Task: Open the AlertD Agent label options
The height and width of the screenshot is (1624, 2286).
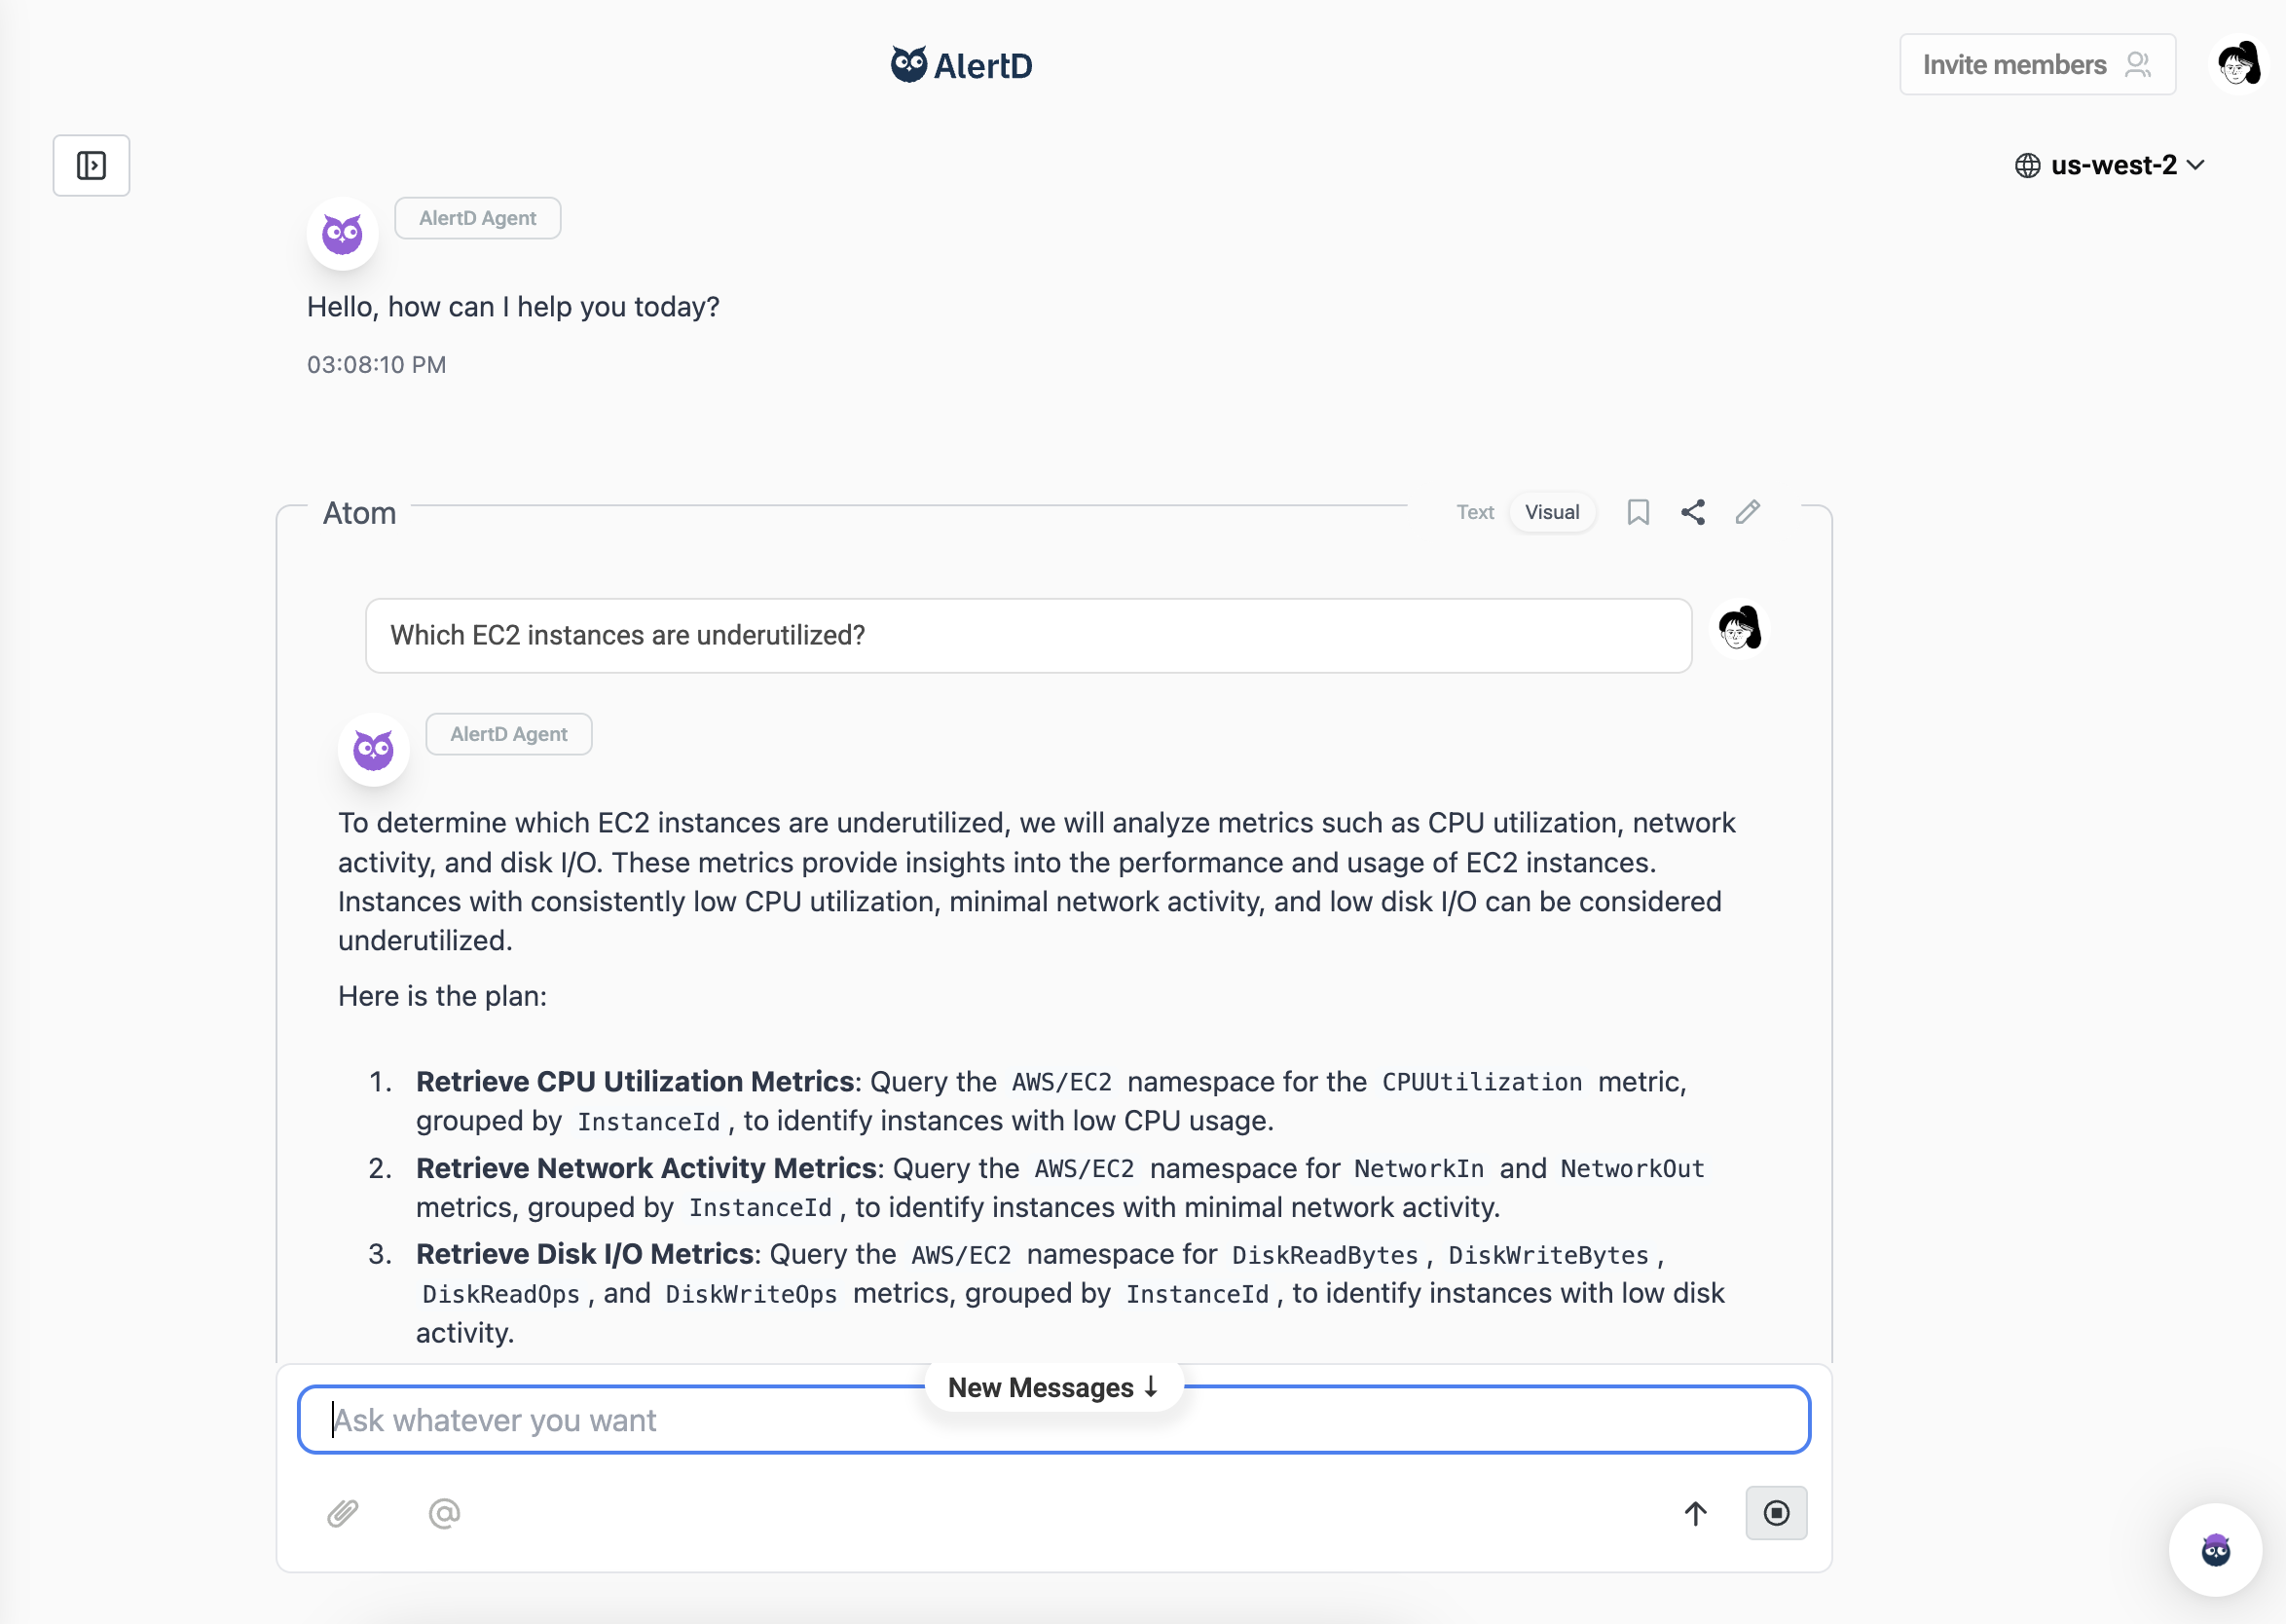Action: point(508,733)
